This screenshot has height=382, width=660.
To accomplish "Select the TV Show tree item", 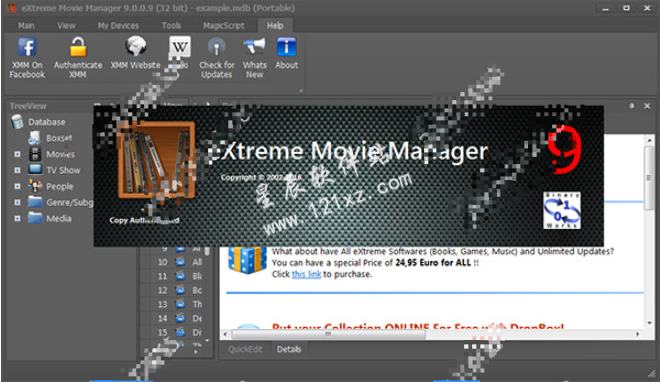I will [63, 170].
